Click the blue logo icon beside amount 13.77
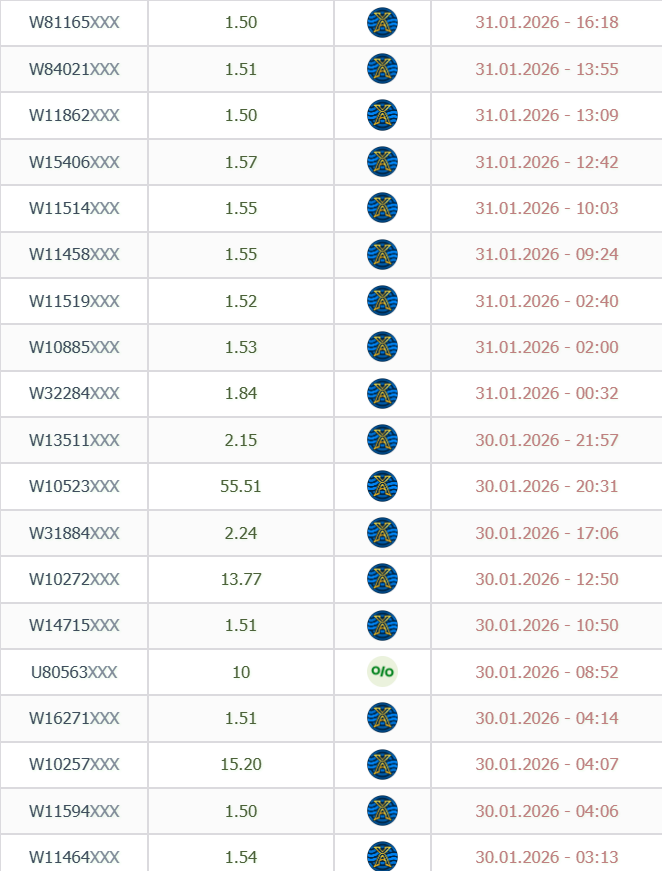This screenshot has height=871, width=662. tap(382, 579)
